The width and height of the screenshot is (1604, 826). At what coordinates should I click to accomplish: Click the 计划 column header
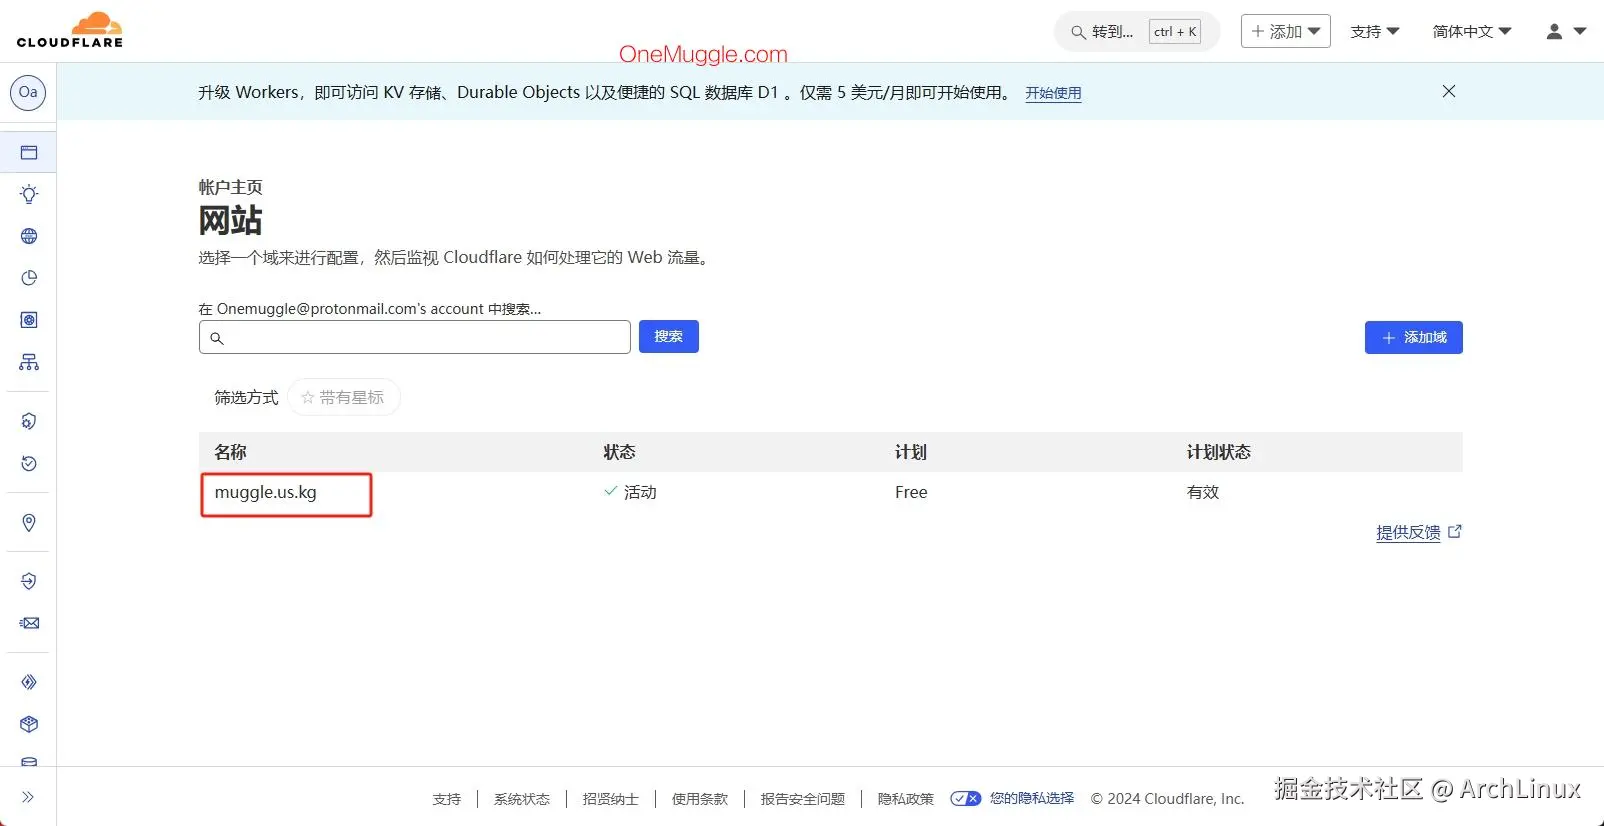click(910, 452)
